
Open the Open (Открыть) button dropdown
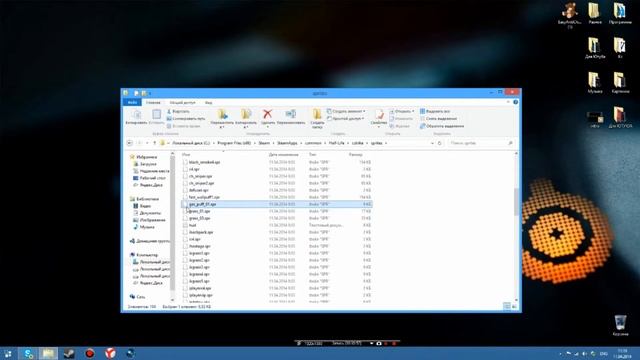pos(413,111)
